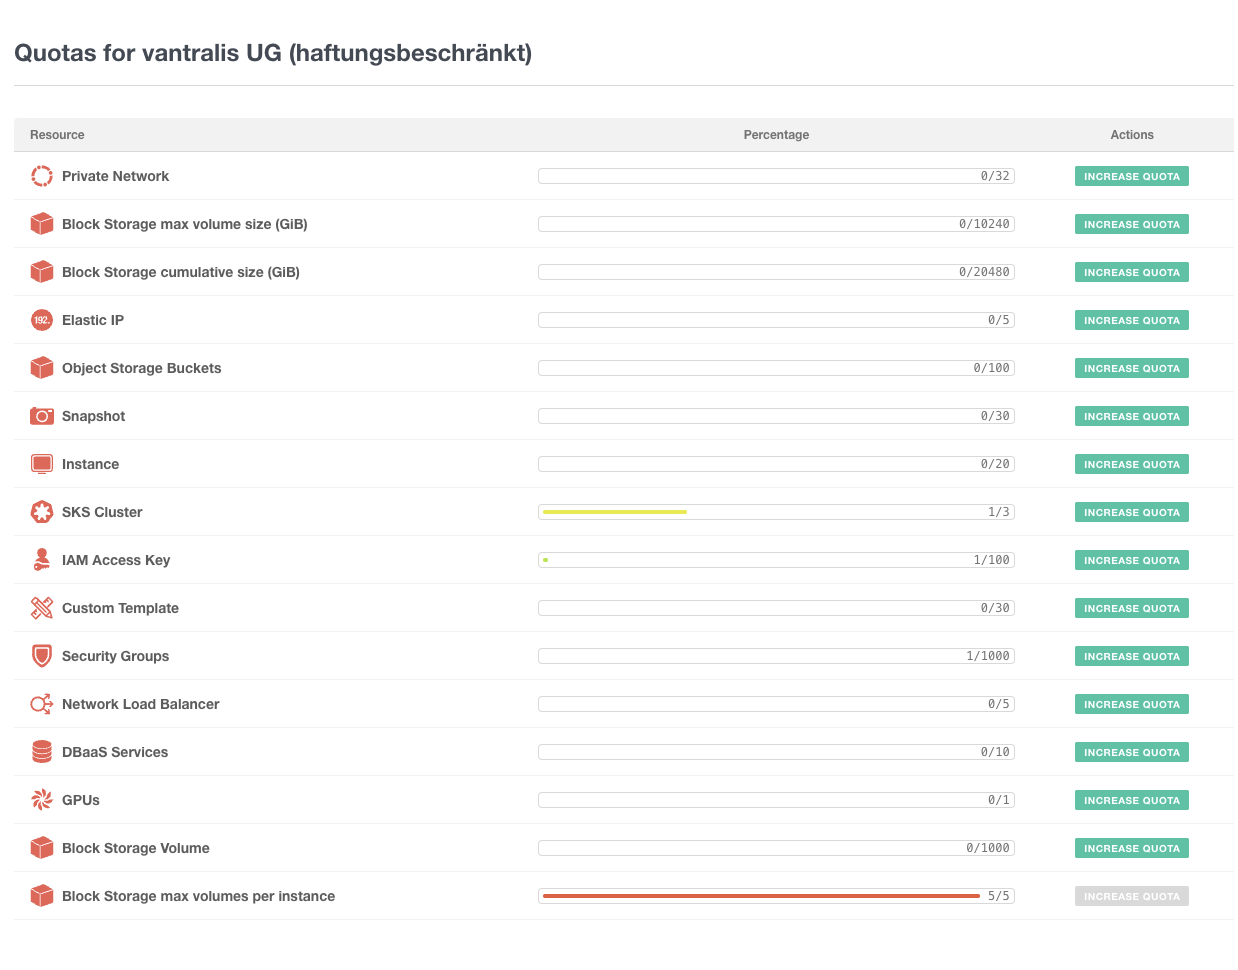The height and width of the screenshot is (970, 1238).
Task: Click Increase Quota for SKS Cluster
Action: click(1131, 511)
